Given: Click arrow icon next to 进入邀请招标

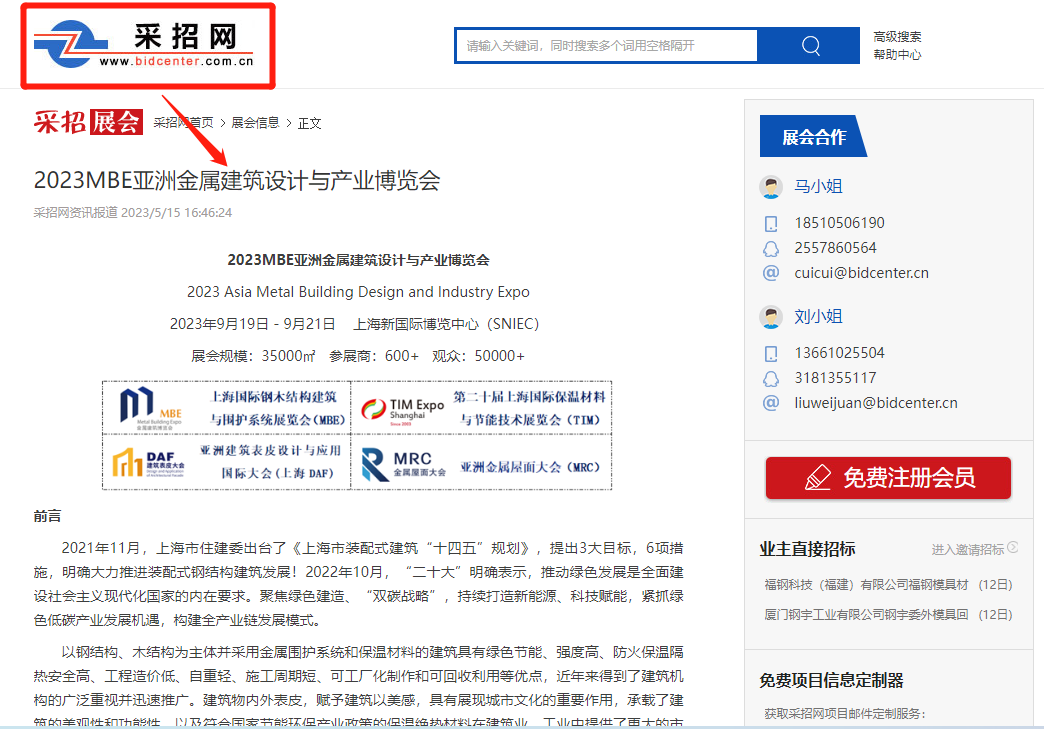Looking at the screenshot, I should [1013, 547].
